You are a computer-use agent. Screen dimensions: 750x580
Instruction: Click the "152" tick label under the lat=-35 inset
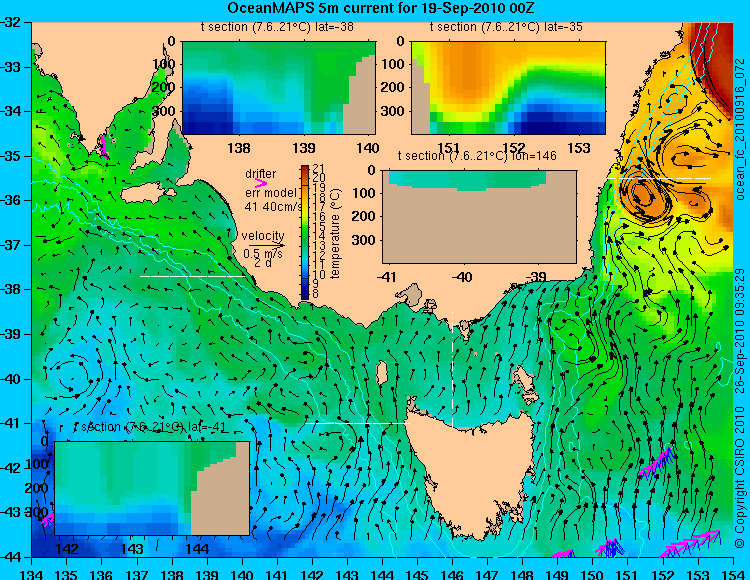(514, 148)
